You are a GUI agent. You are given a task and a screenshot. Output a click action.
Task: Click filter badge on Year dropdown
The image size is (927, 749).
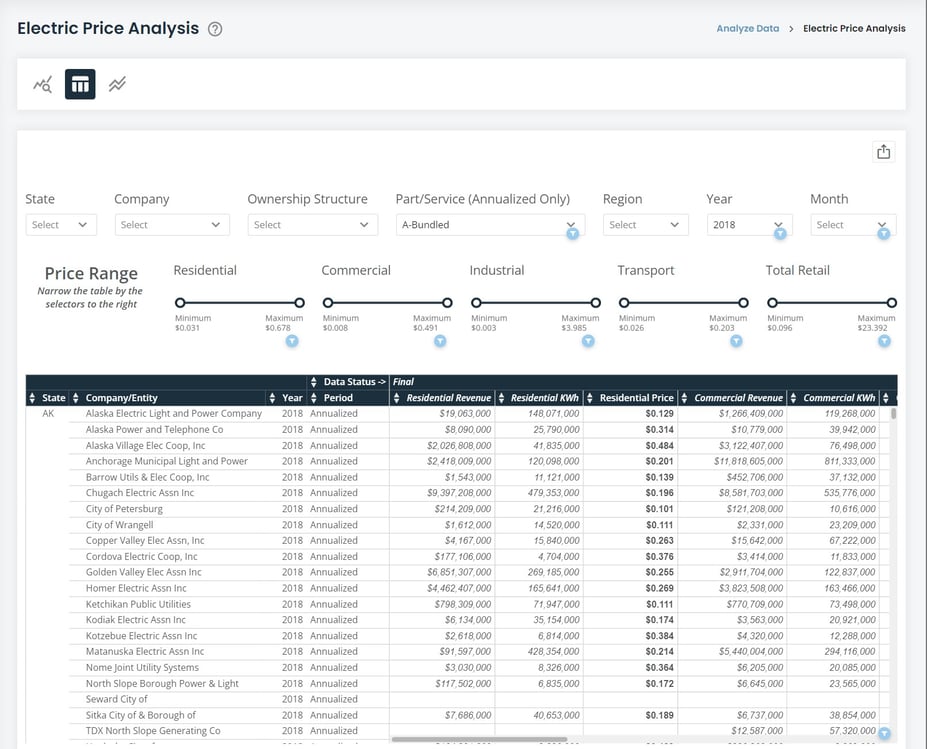pyautogui.click(x=780, y=234)
